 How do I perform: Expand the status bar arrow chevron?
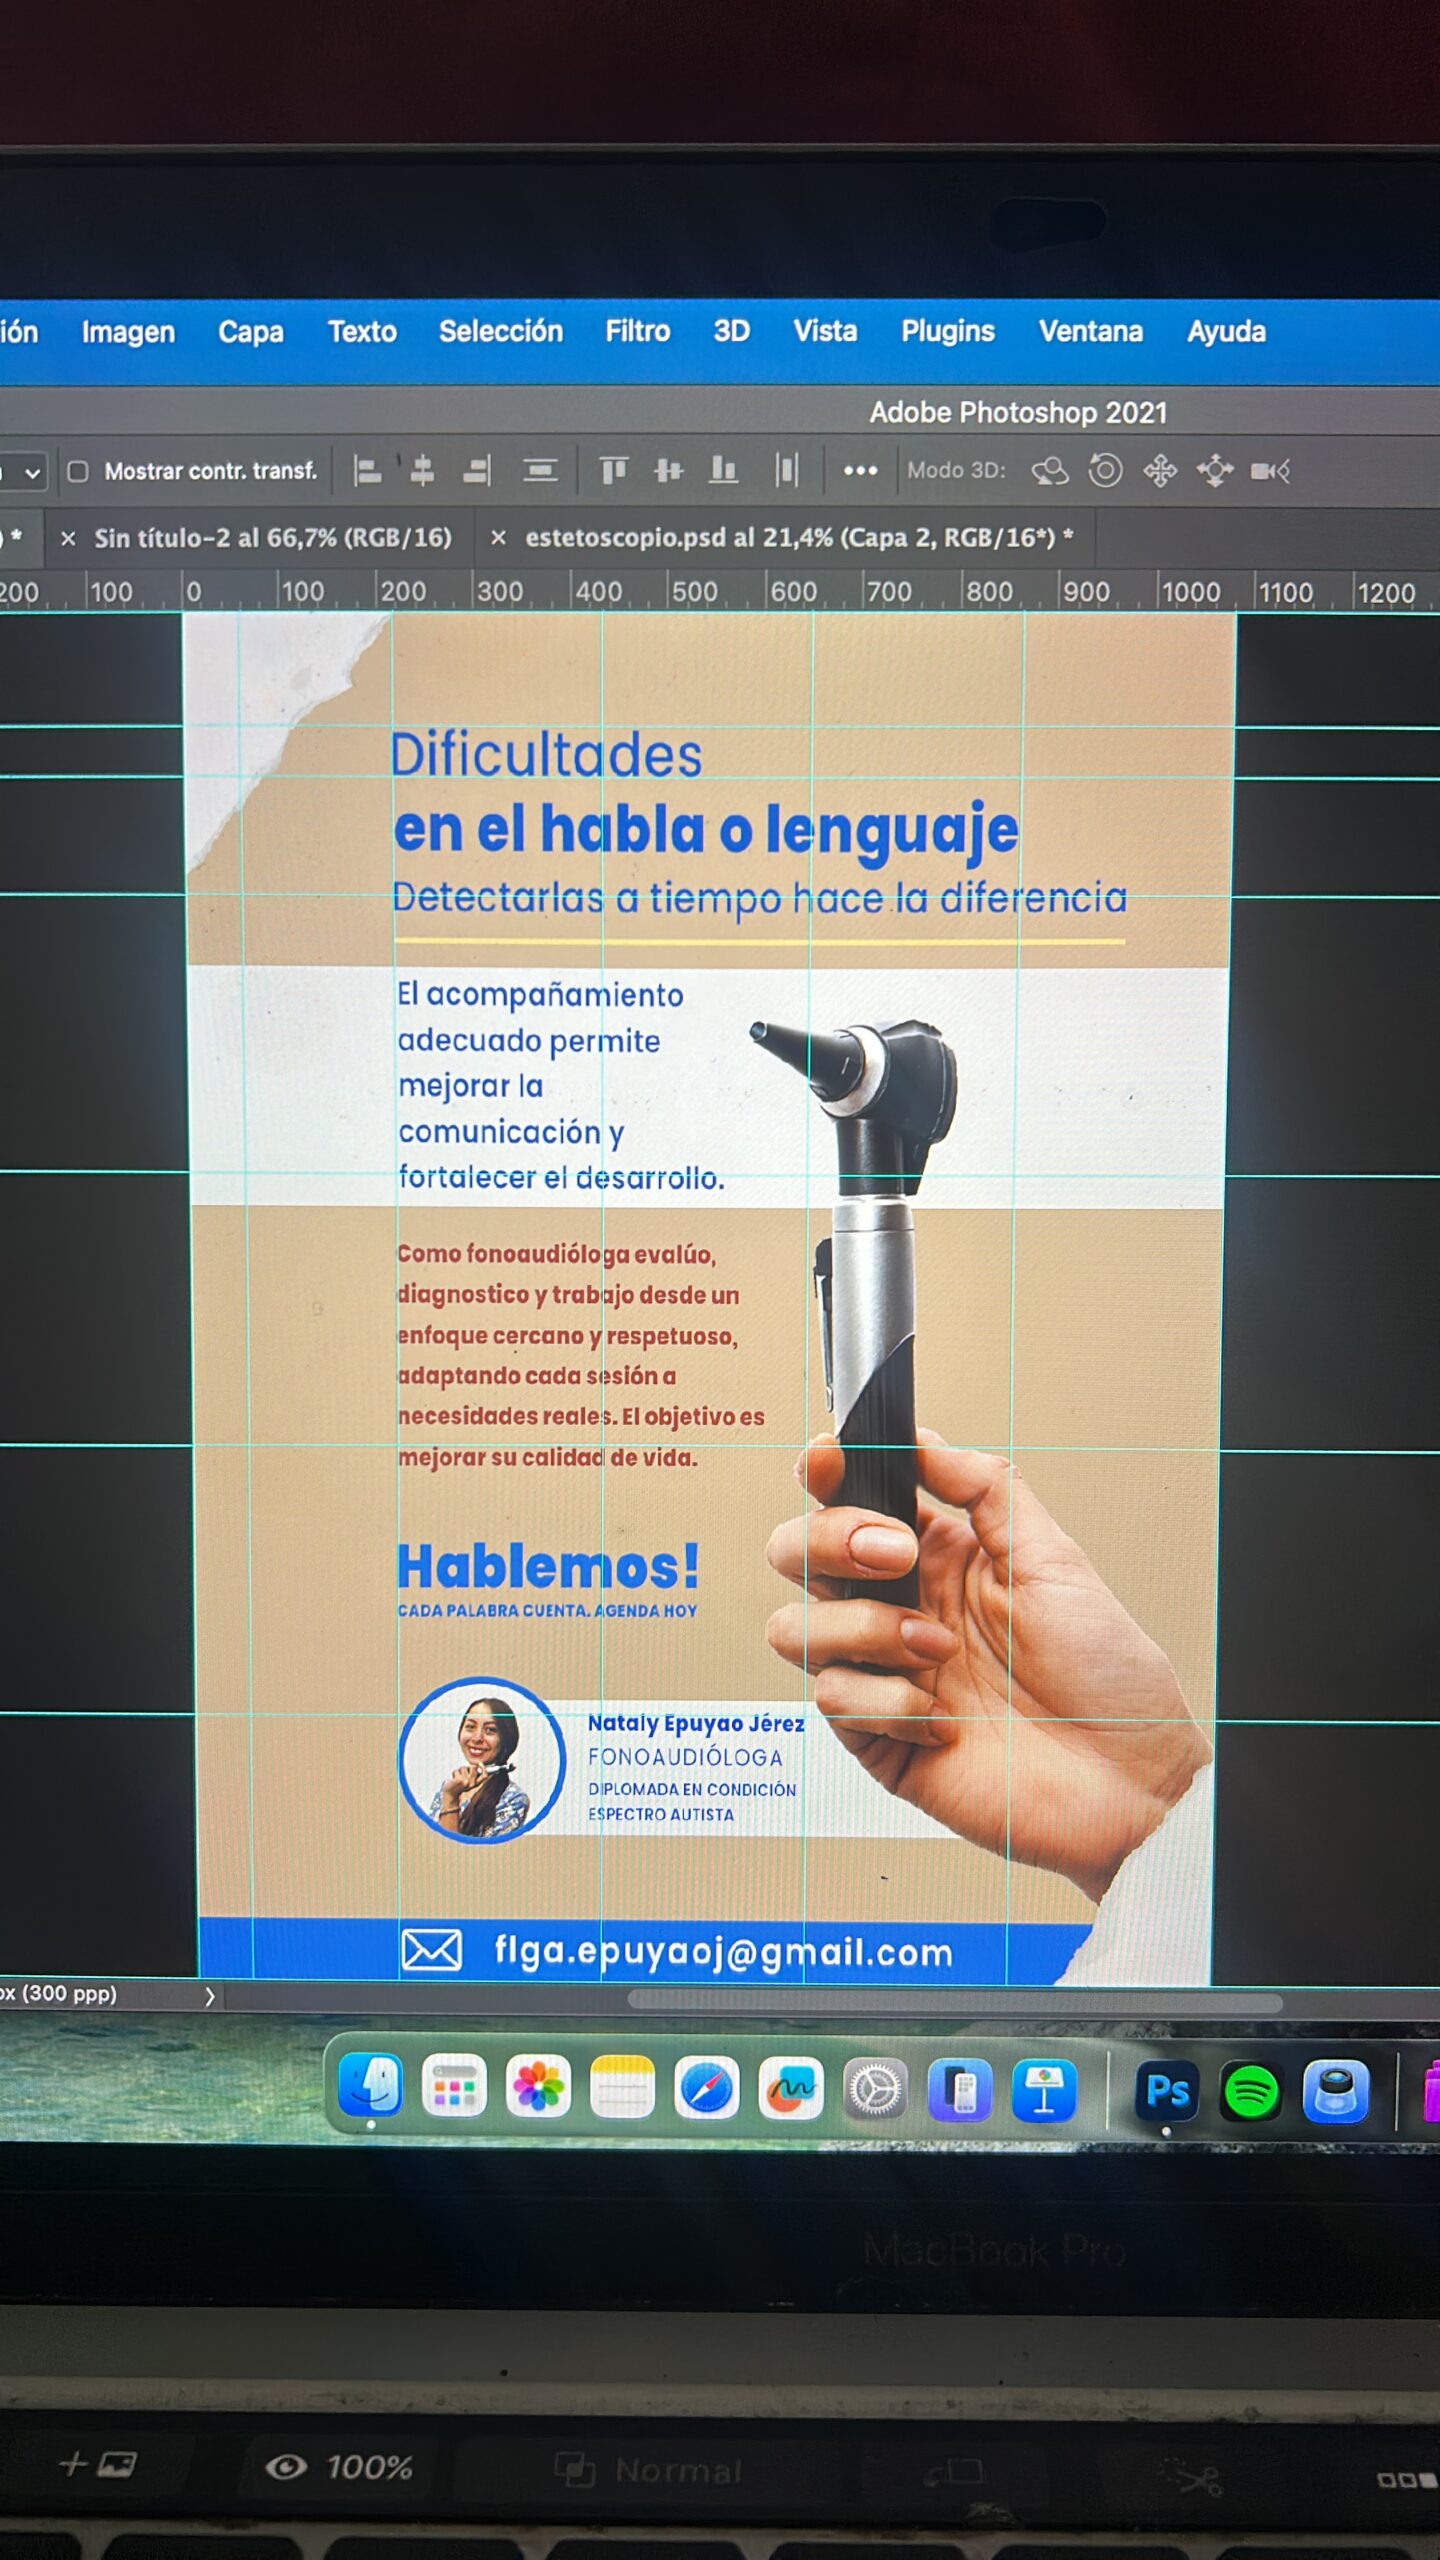click(209, 1996)
